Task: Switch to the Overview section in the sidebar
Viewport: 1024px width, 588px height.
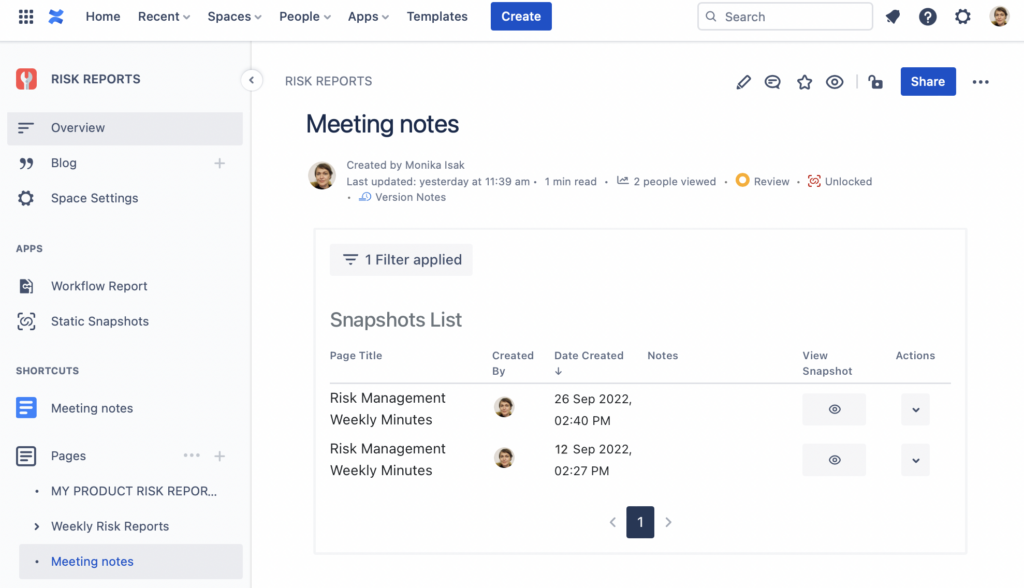Action: (x=77, y=128)
